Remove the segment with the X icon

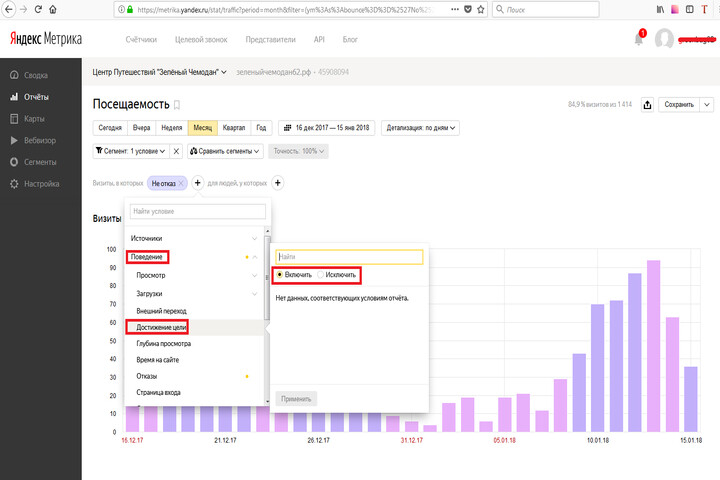click(x=176, y=151)
